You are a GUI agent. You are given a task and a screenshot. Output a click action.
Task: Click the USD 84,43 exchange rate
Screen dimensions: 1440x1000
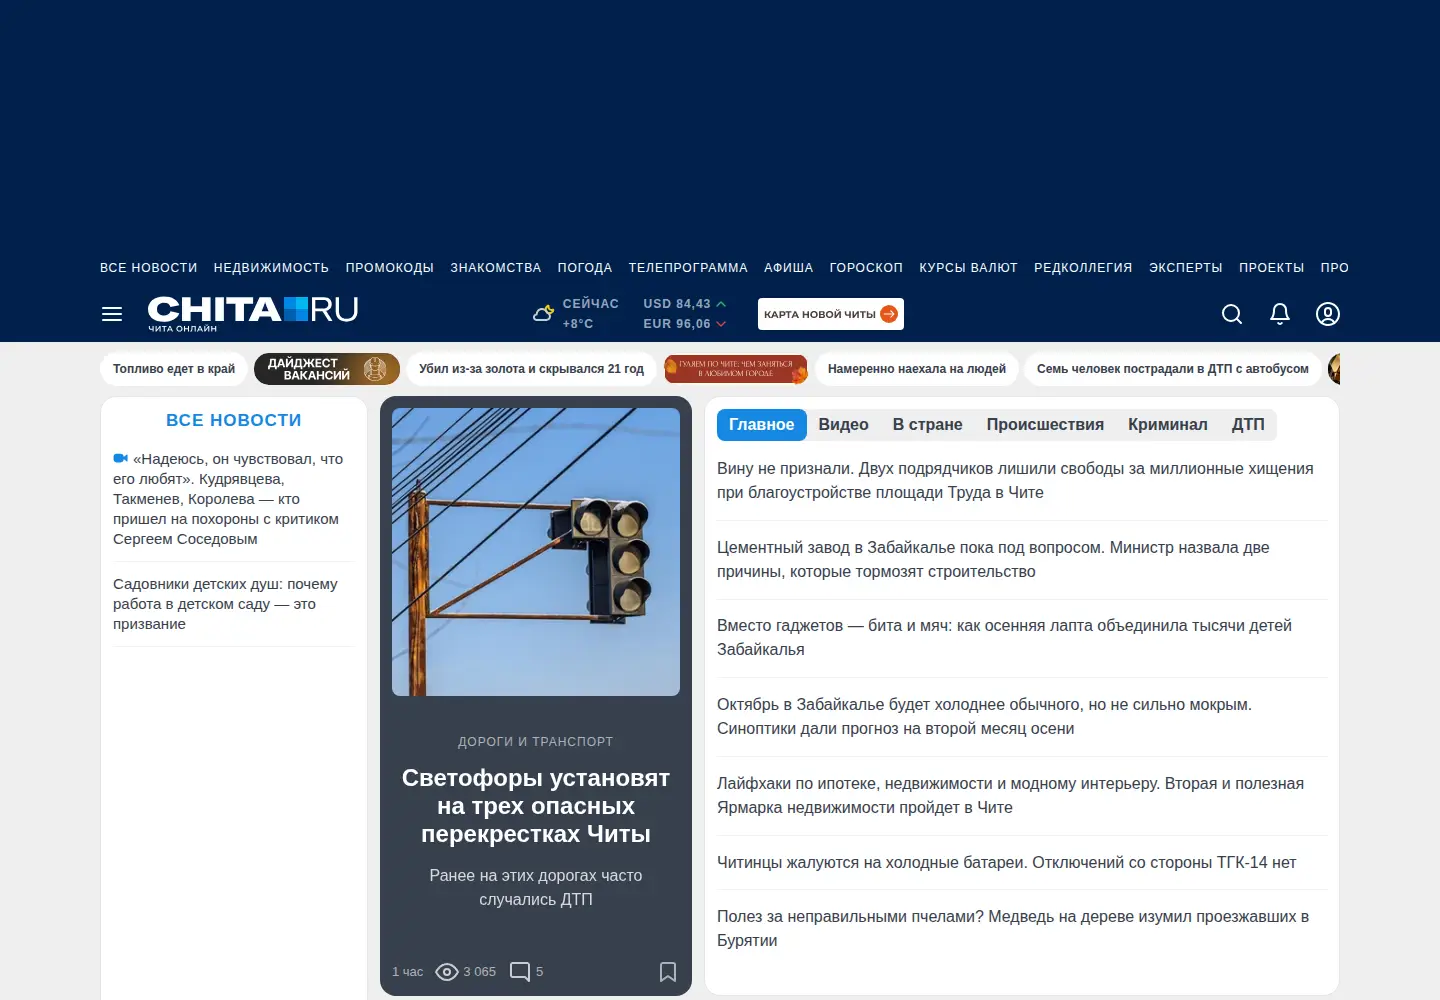click(x=685, y=304)
